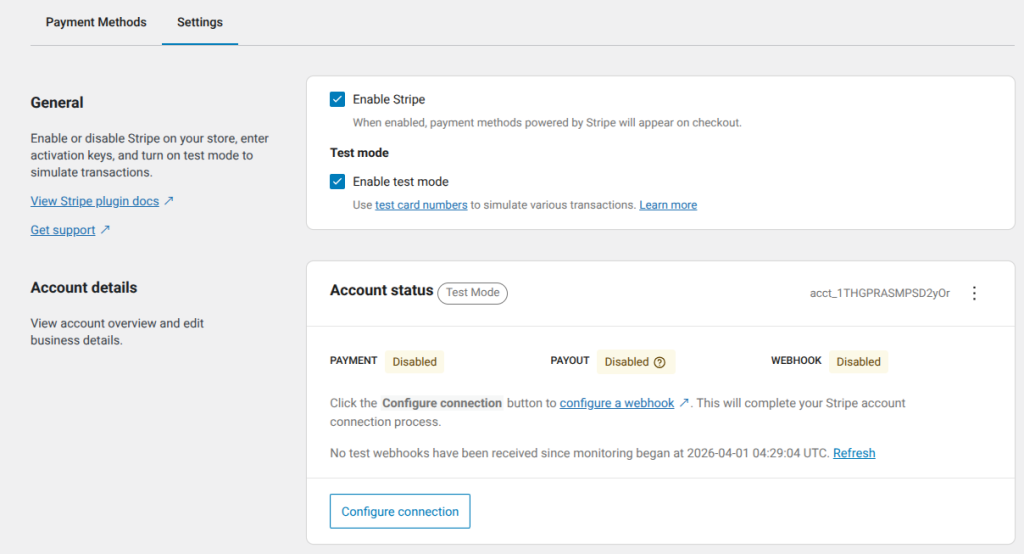Screen dimensions: 1024x554
Task: Click the Account status heading
Action: [381, 290]
